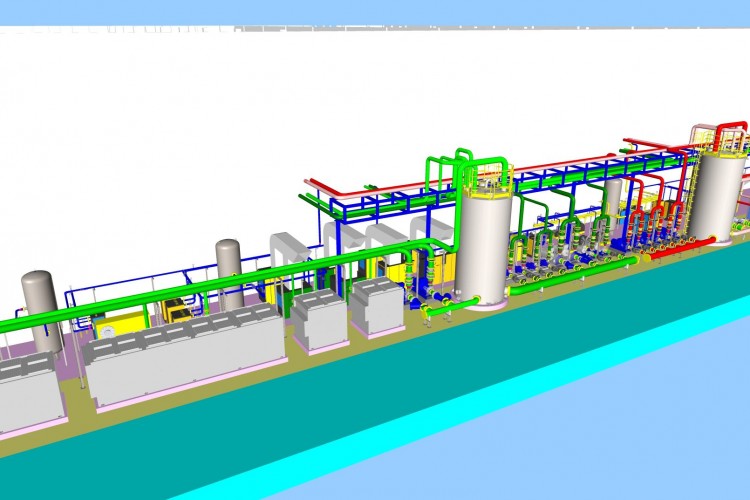Click the leftmost small gray unit of the pair
Screen dimensions: 750x500
pos(320,316)
